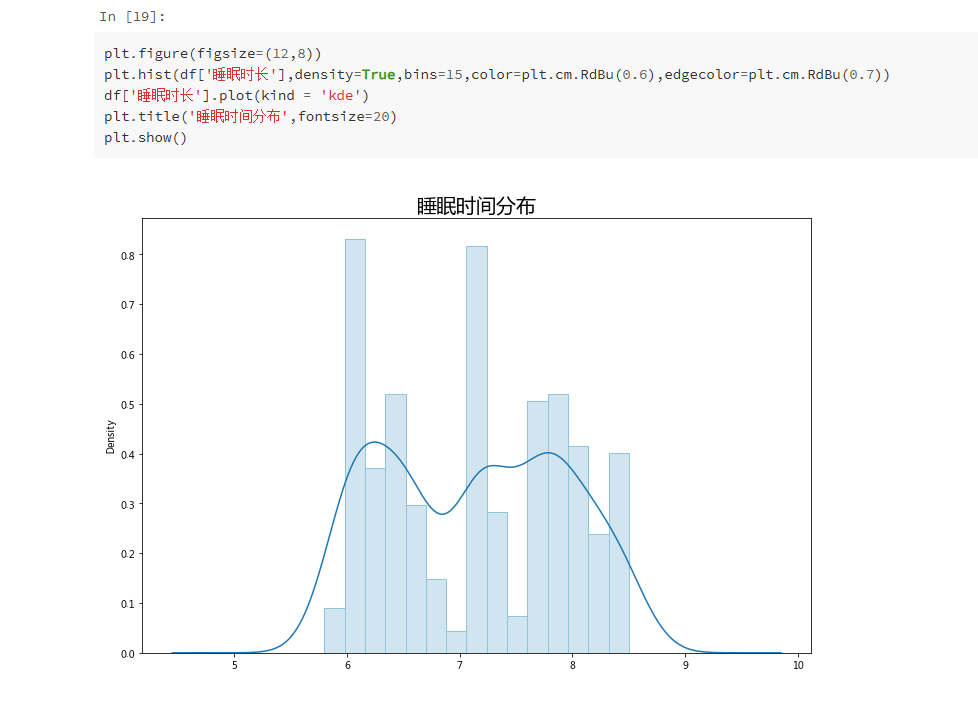The height and width of the screenshot is (717, 978).
Task: Click the kde plot code line
Action: [236, 95]
